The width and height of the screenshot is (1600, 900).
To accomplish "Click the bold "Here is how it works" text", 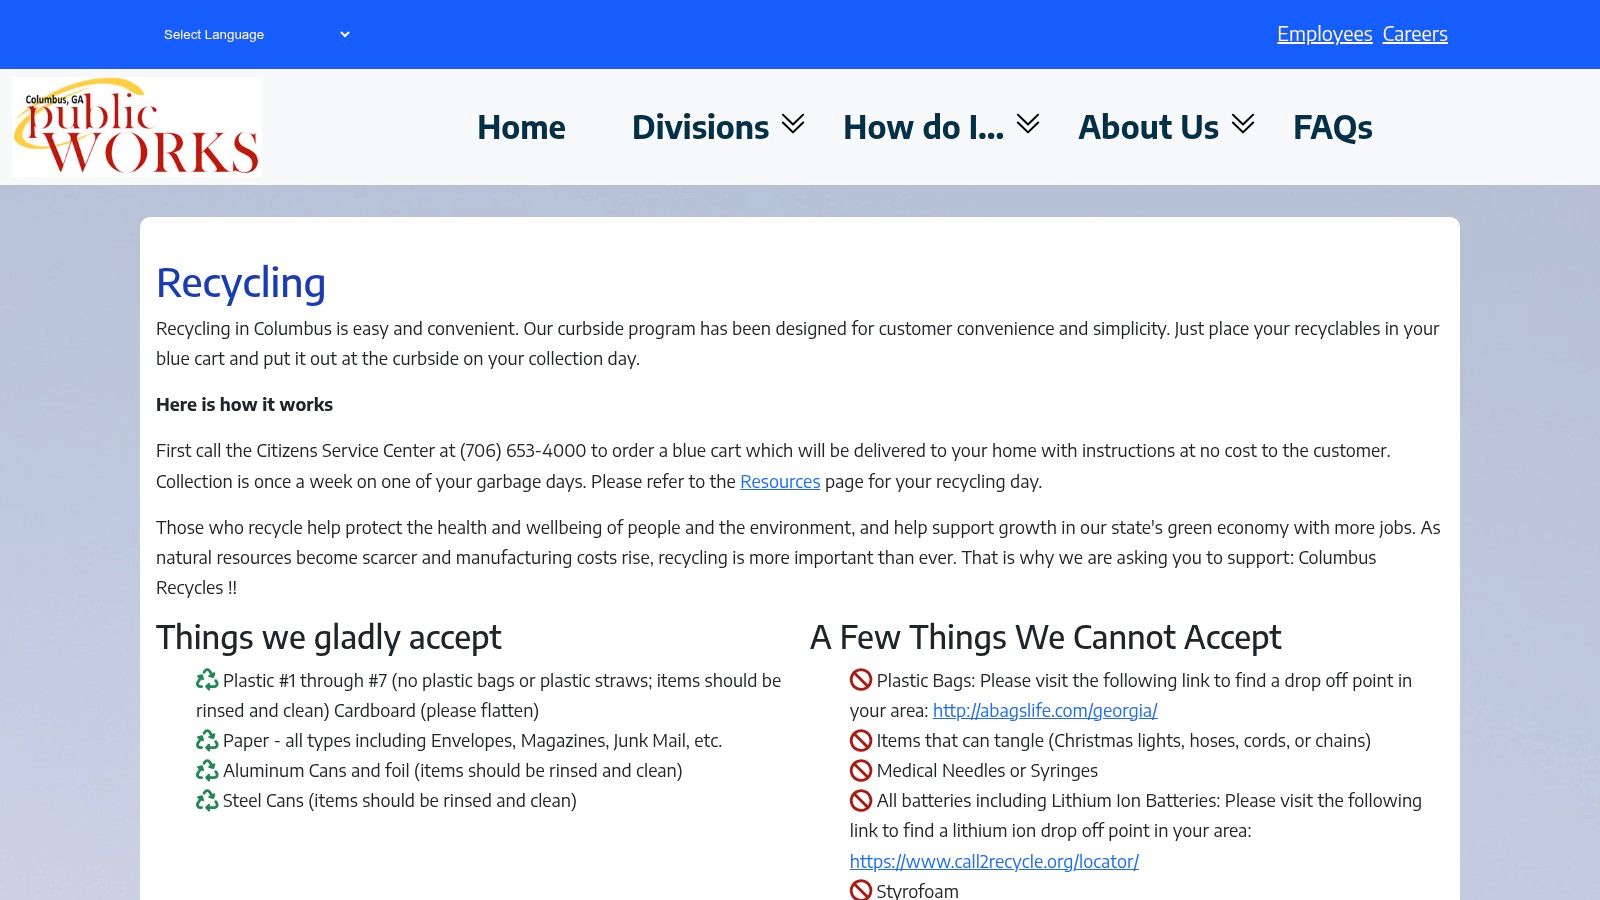I will click(244, 404).
